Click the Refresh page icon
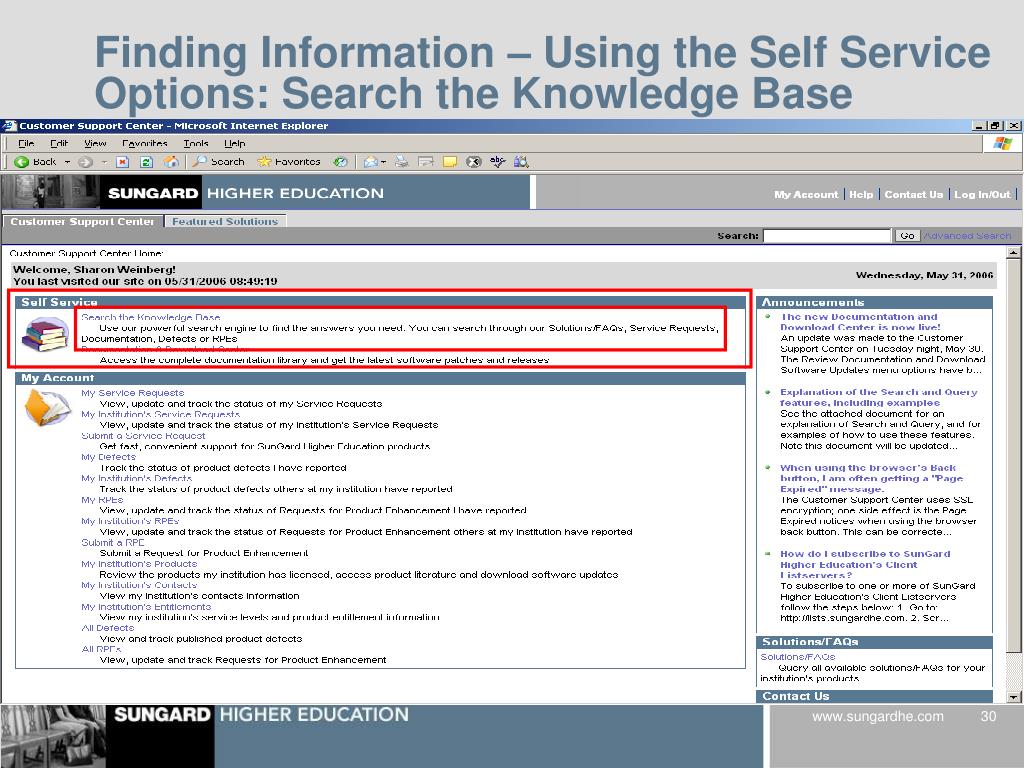This screenshot has height=768, width=1024. (x=146, y=161)
